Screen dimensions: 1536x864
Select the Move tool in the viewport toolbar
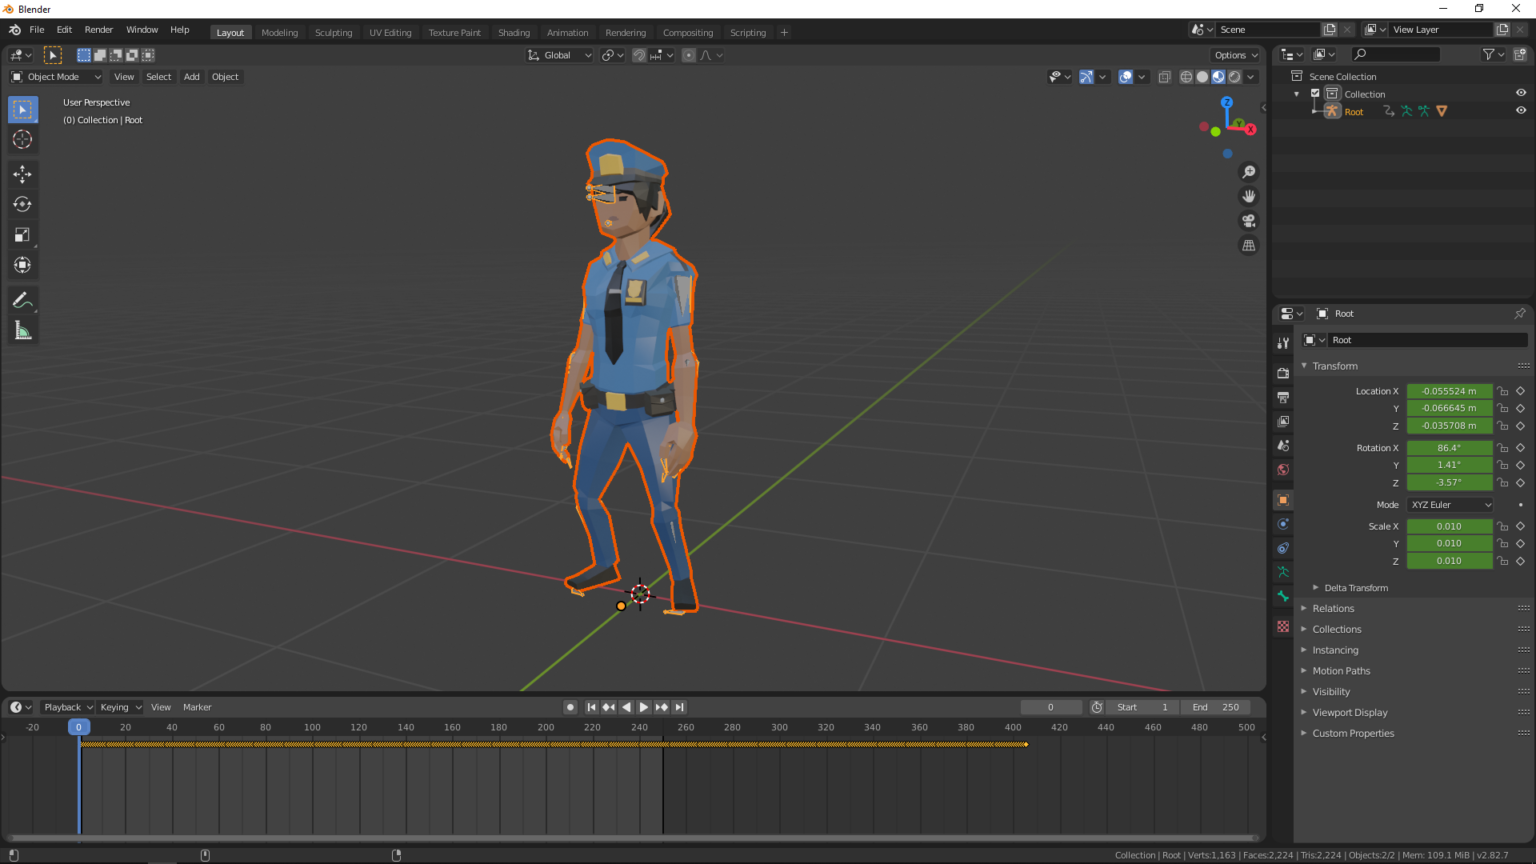(22, 174)
